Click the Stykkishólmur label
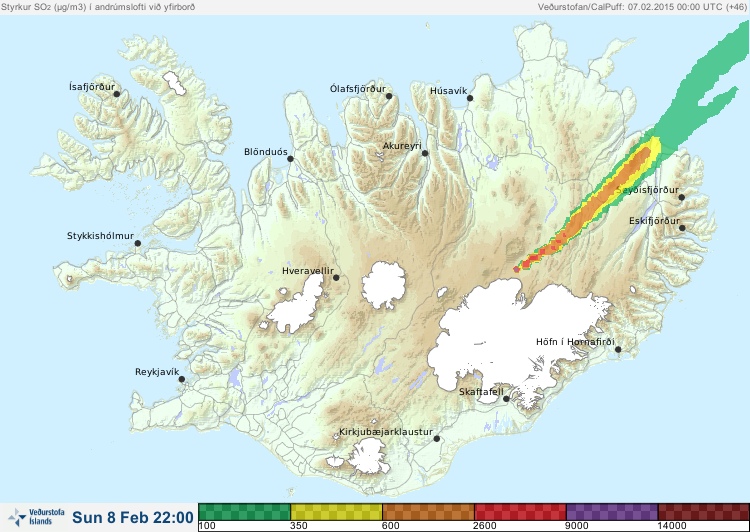The width and height of the screenshot is (750, 532). click(100, 236)
